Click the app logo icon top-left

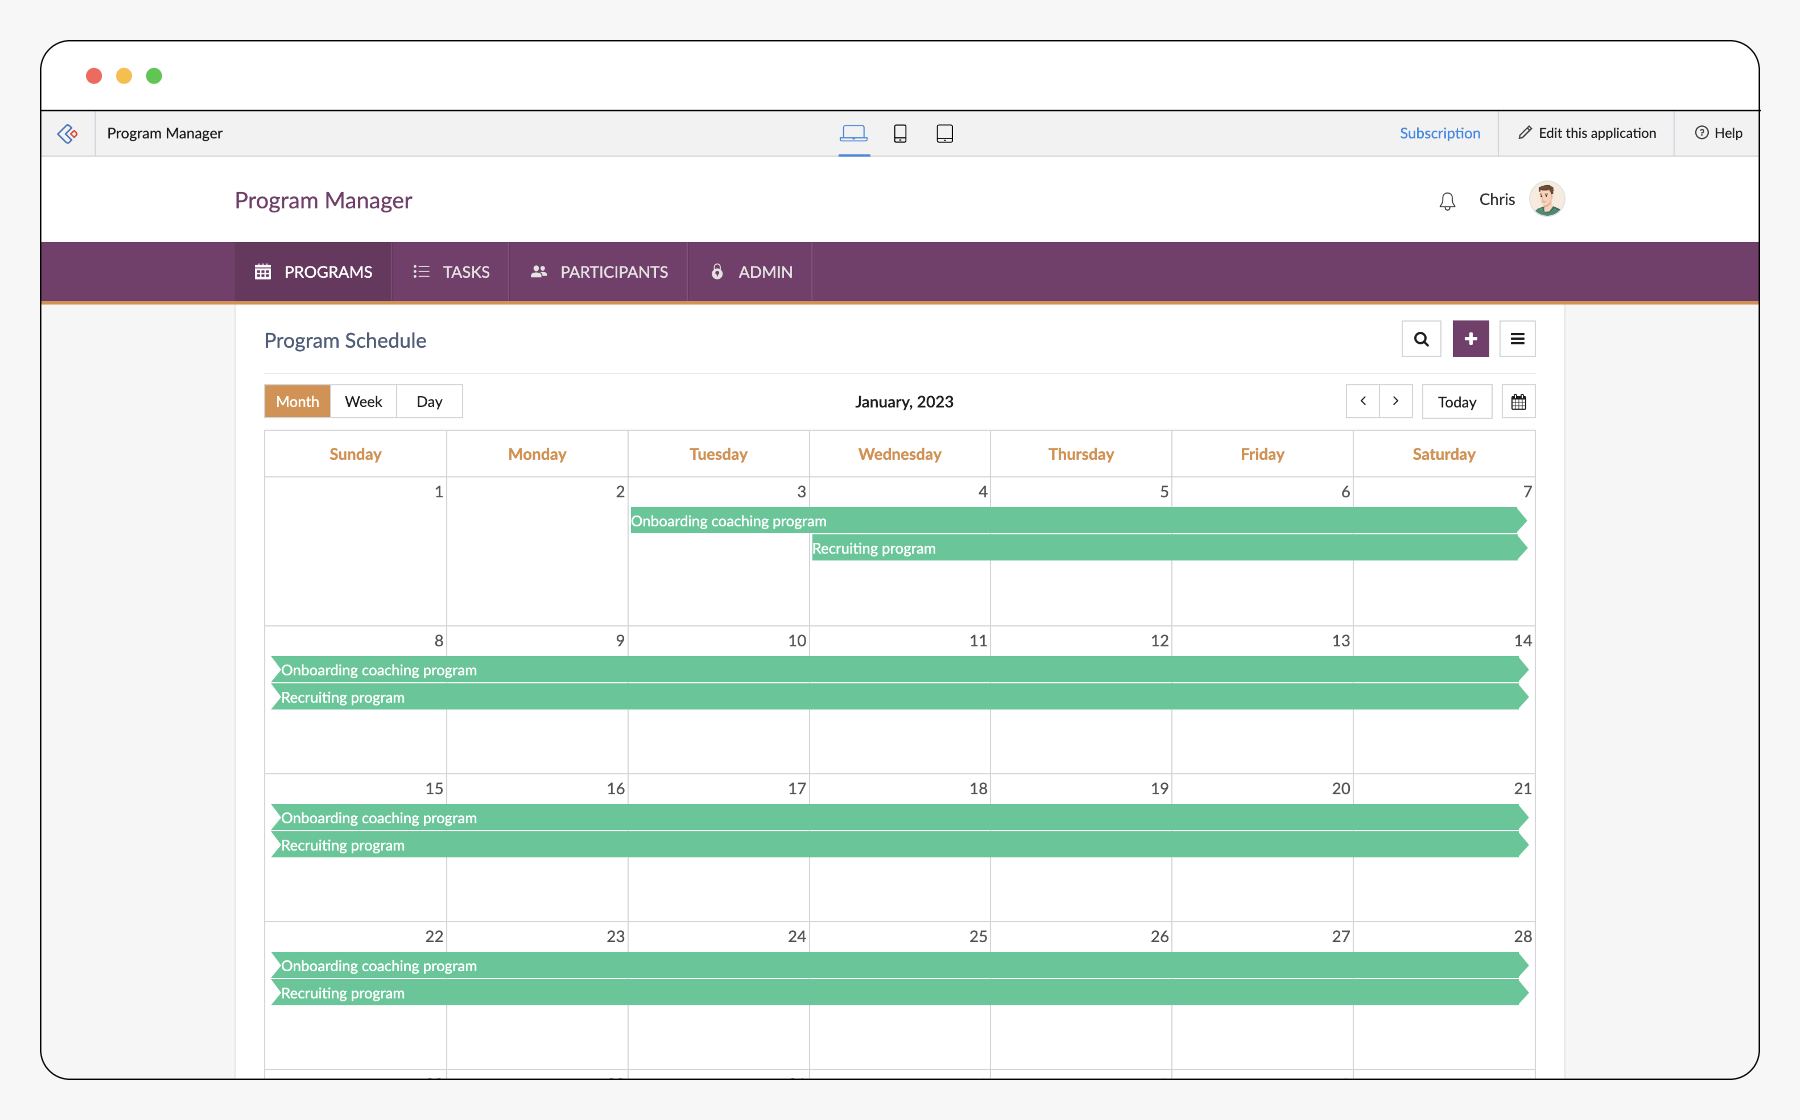click(x=68, y=133)
